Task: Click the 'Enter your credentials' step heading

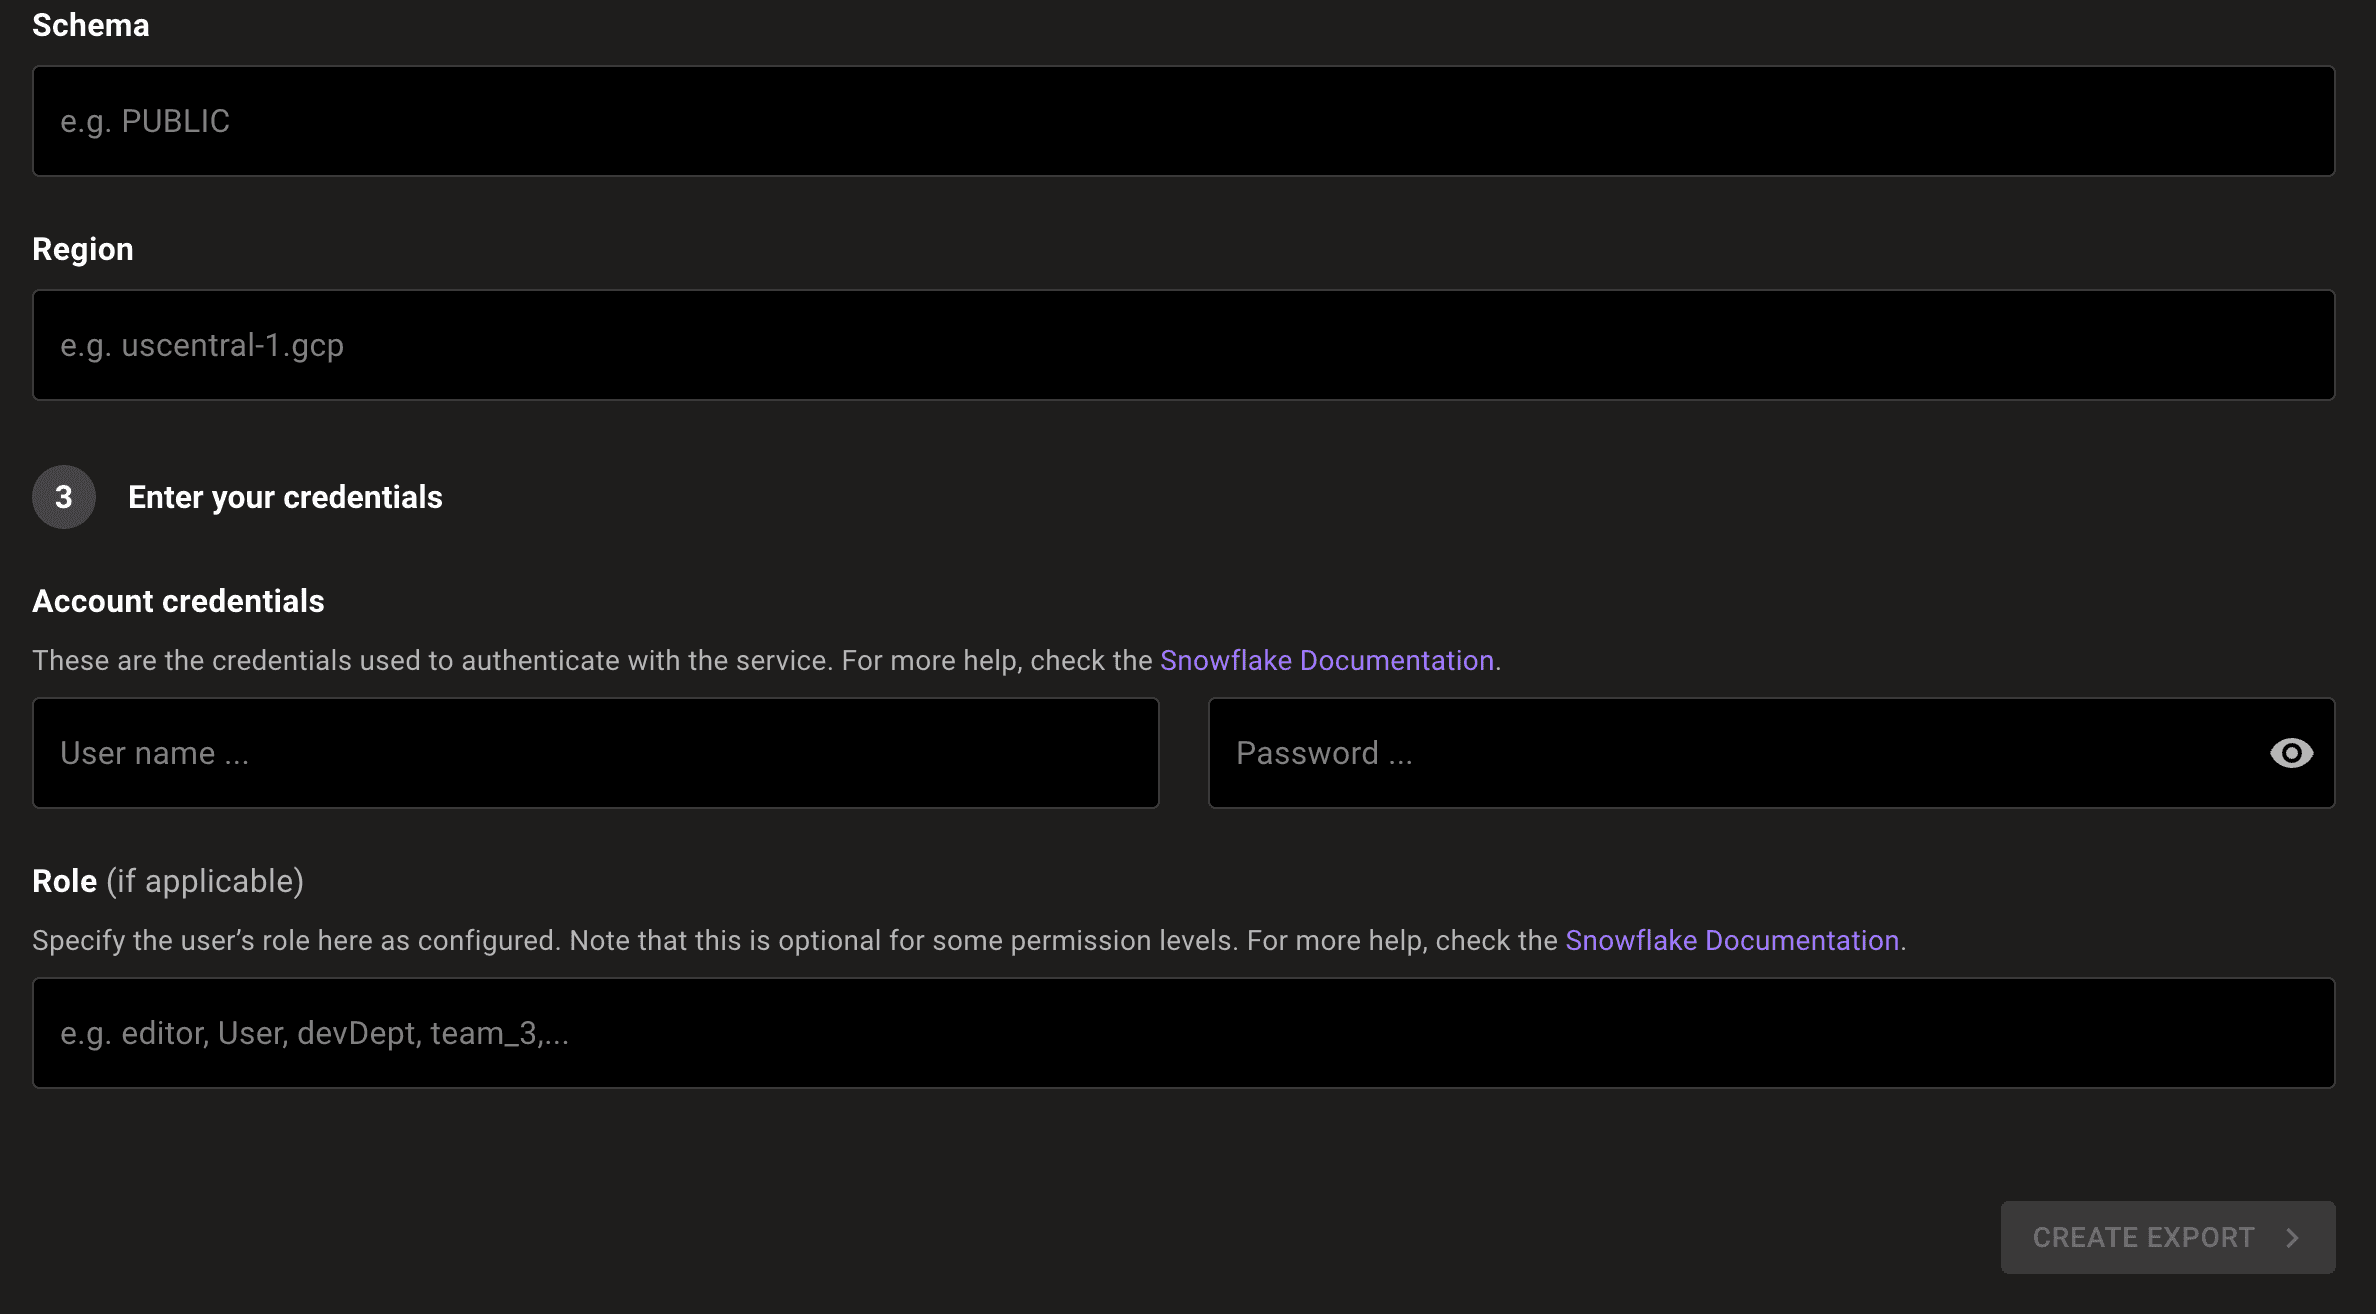Action: pyautogui.click(x=285, y=497)
